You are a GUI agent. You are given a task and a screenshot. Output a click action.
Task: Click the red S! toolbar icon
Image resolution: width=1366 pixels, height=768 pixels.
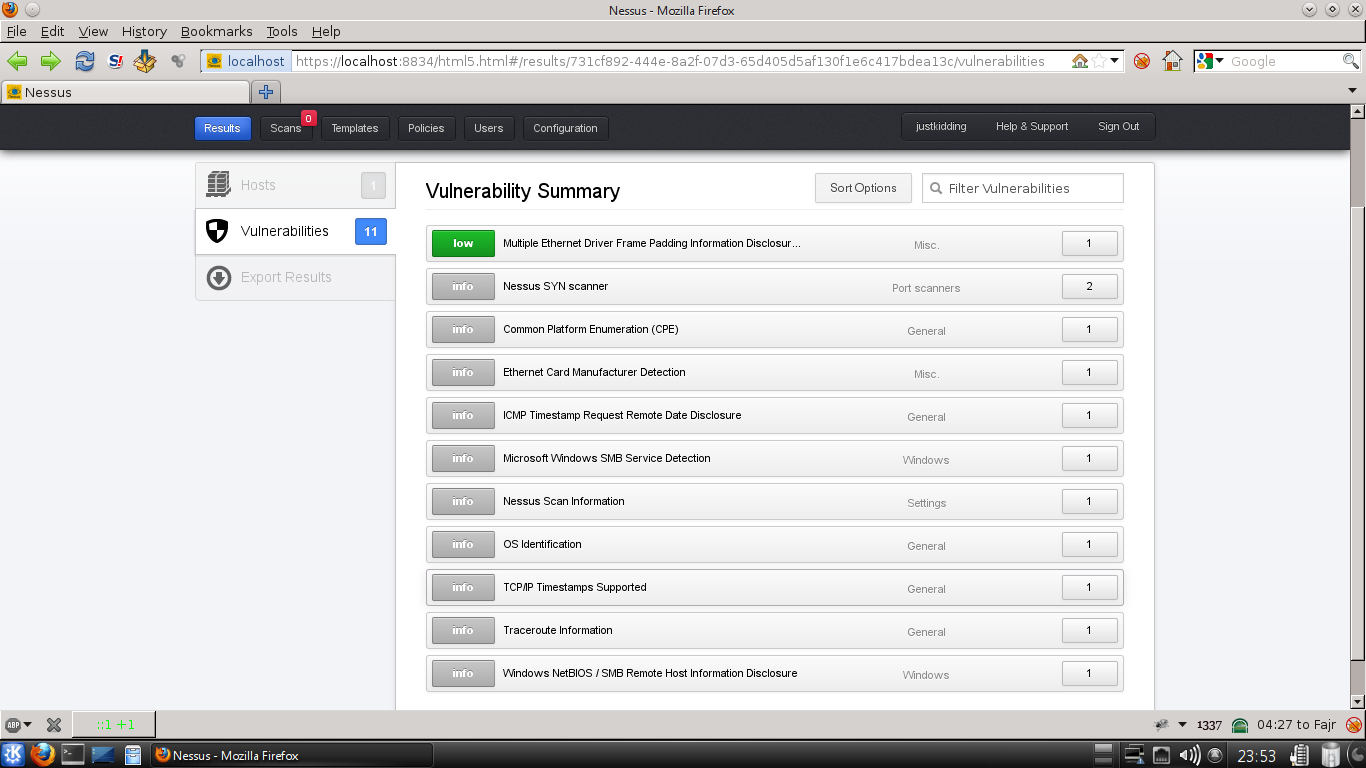(x=116, y=61)
